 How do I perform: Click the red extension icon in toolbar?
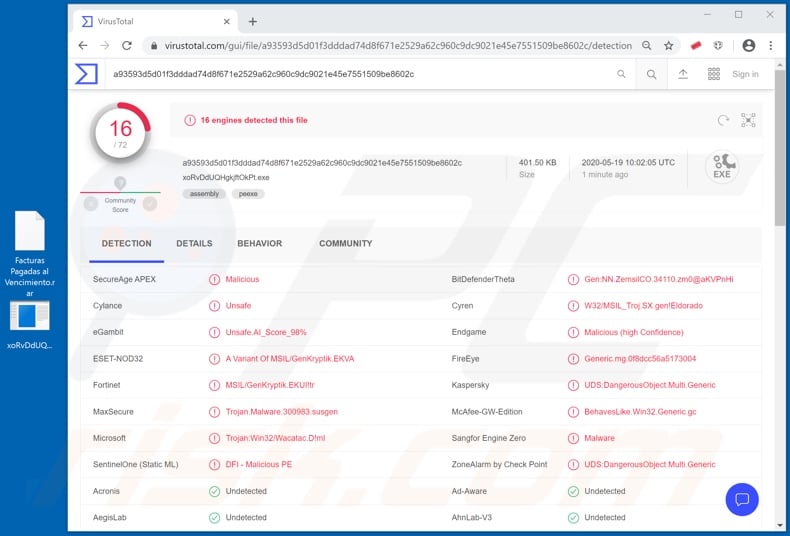pyautogui.click(x=696, y=46)
